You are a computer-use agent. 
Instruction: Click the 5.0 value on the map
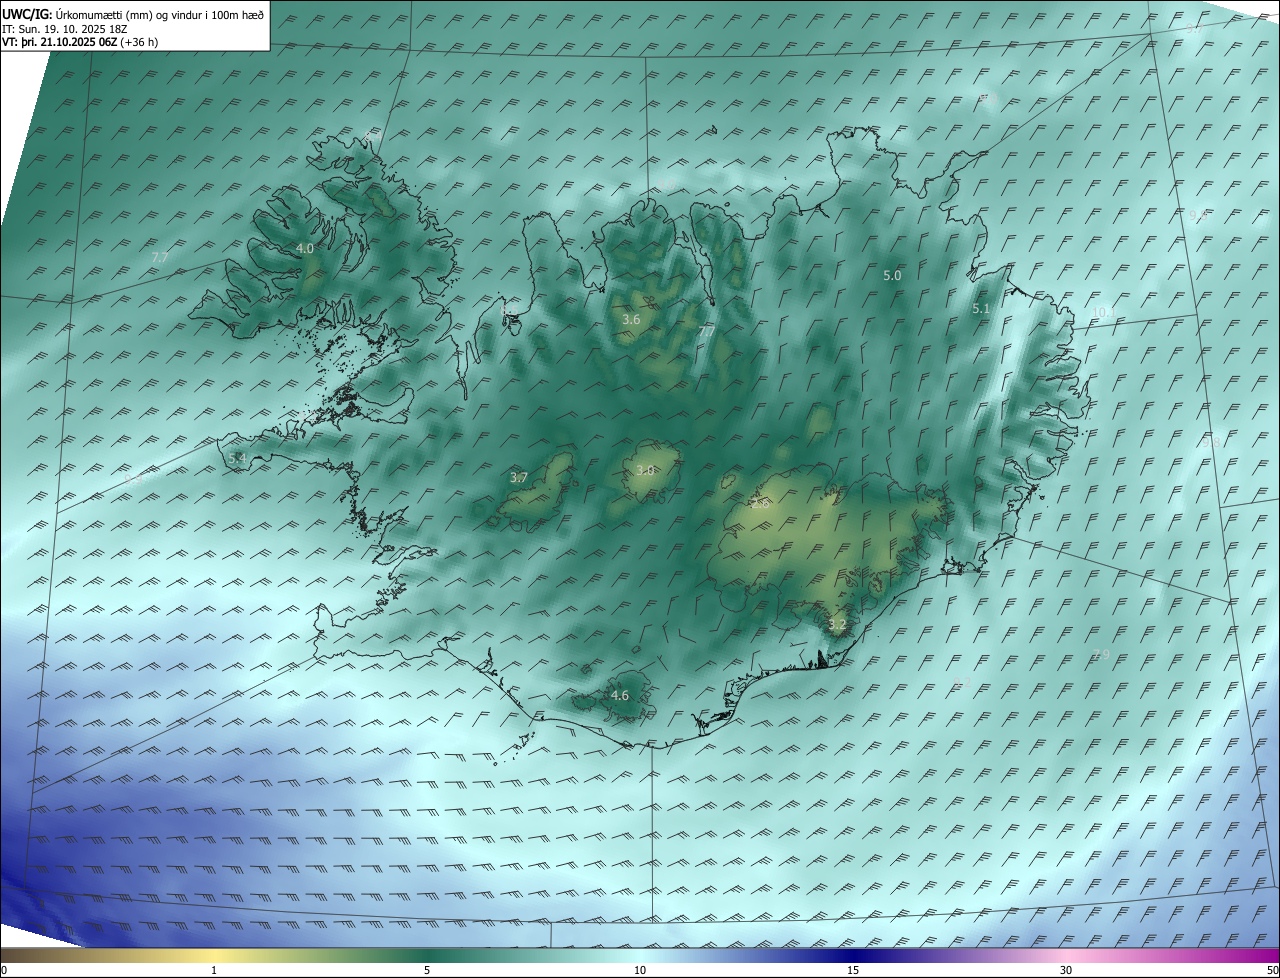(x=892, y=275)
